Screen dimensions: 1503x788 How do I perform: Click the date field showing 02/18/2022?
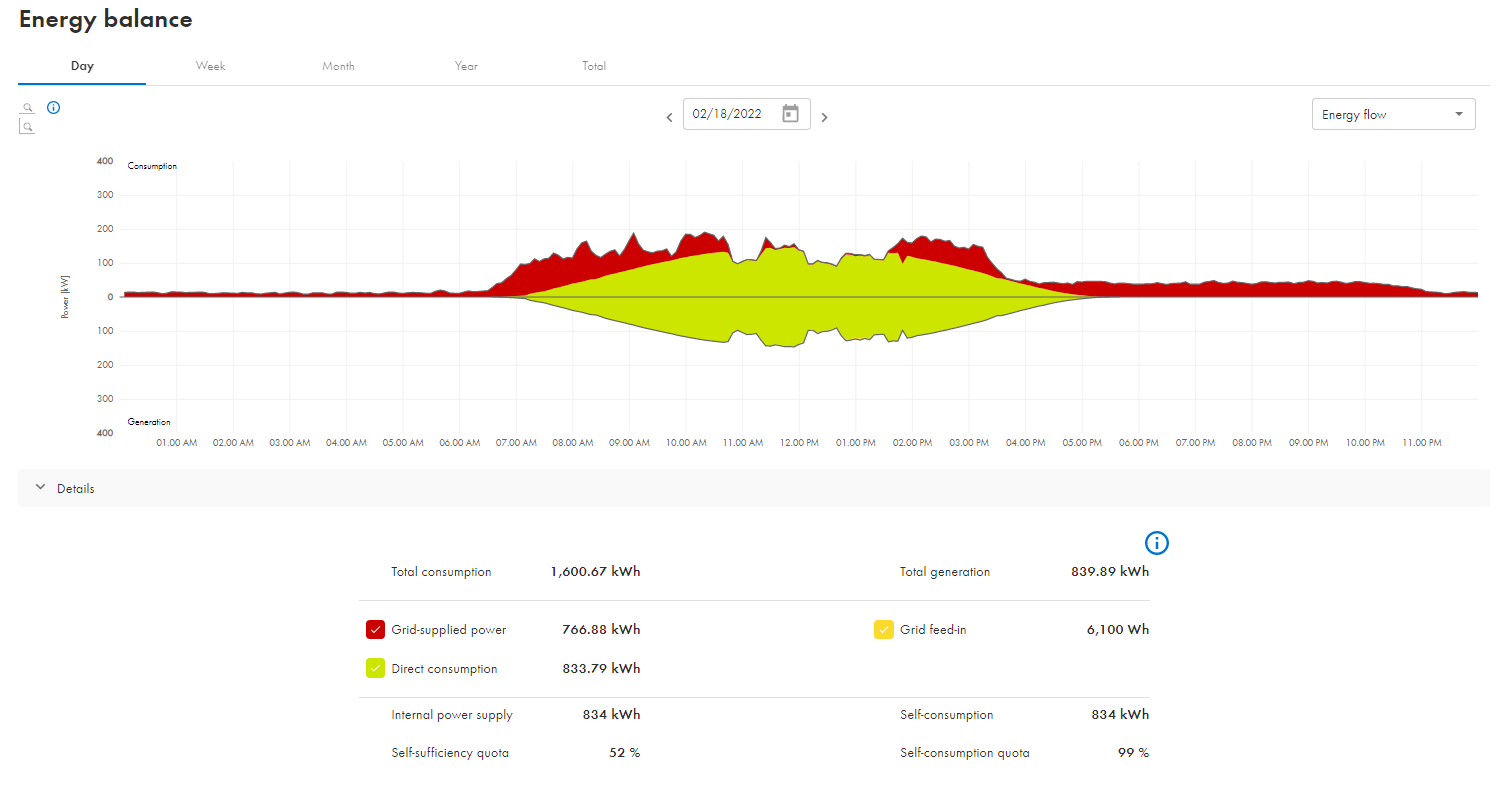730,114
